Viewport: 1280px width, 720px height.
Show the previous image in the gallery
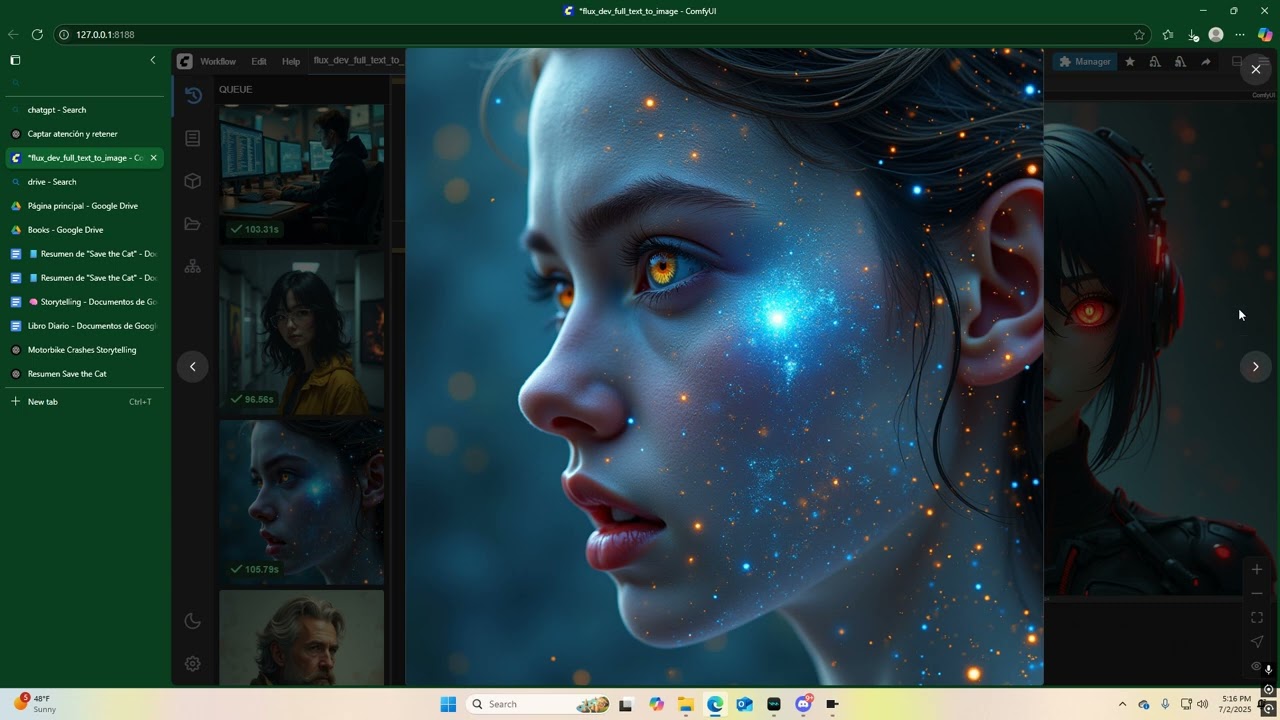193,366
